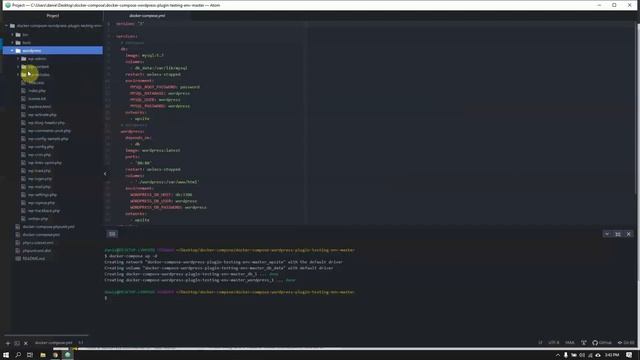Screen dimensions: 640x360
Task: Open license.txt in the tree
Action: [x=37, y=99]
